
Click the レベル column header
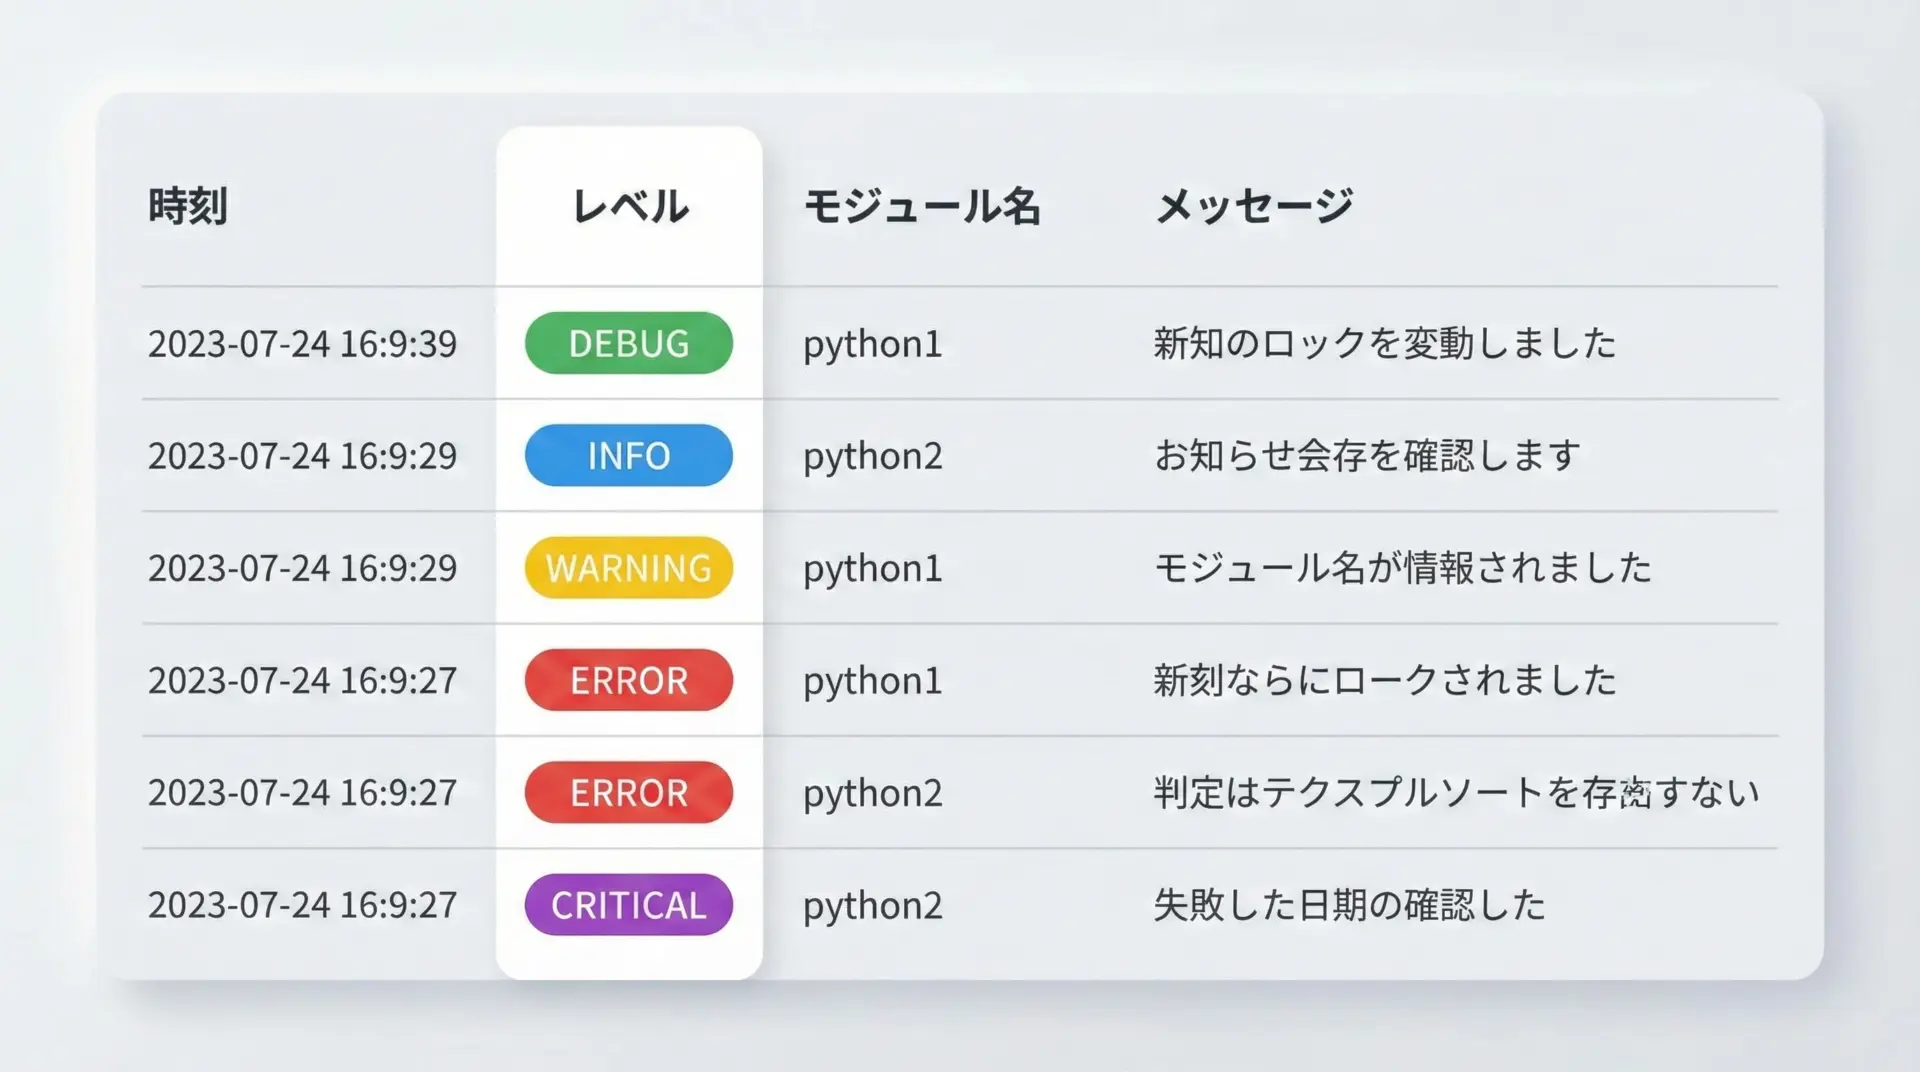(629, 206)
